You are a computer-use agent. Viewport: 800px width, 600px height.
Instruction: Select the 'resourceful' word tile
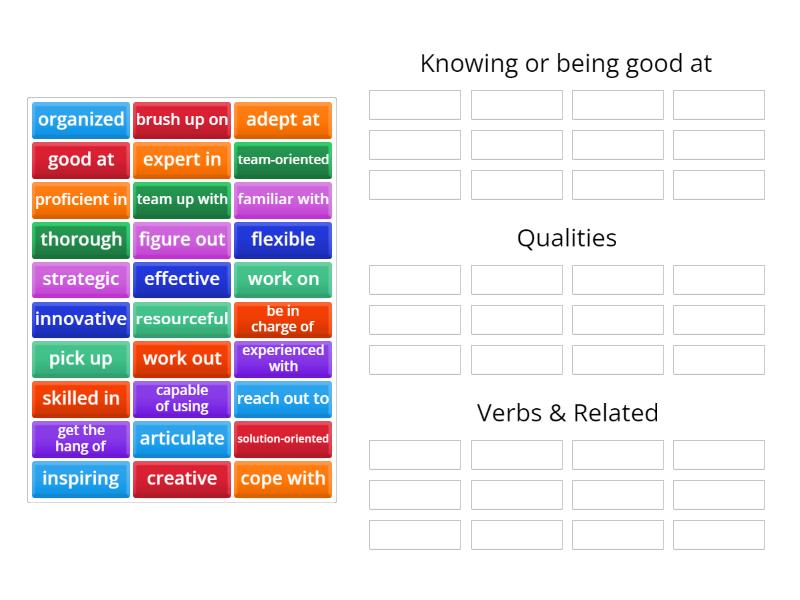click(182, 319)
